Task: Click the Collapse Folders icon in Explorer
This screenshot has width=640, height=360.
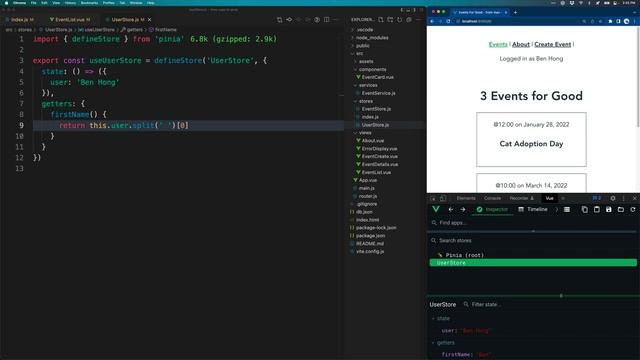Action: 409,20
